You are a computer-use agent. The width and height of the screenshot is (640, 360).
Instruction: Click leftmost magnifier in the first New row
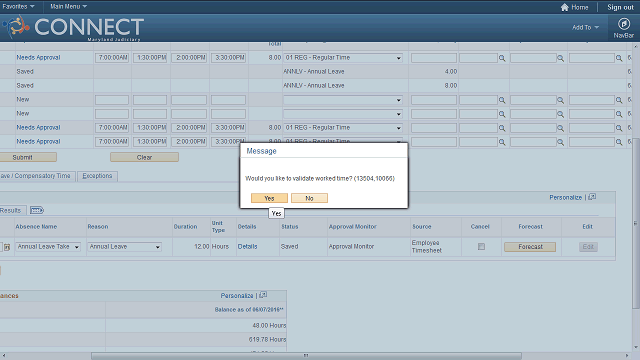[x=502, y=100]
